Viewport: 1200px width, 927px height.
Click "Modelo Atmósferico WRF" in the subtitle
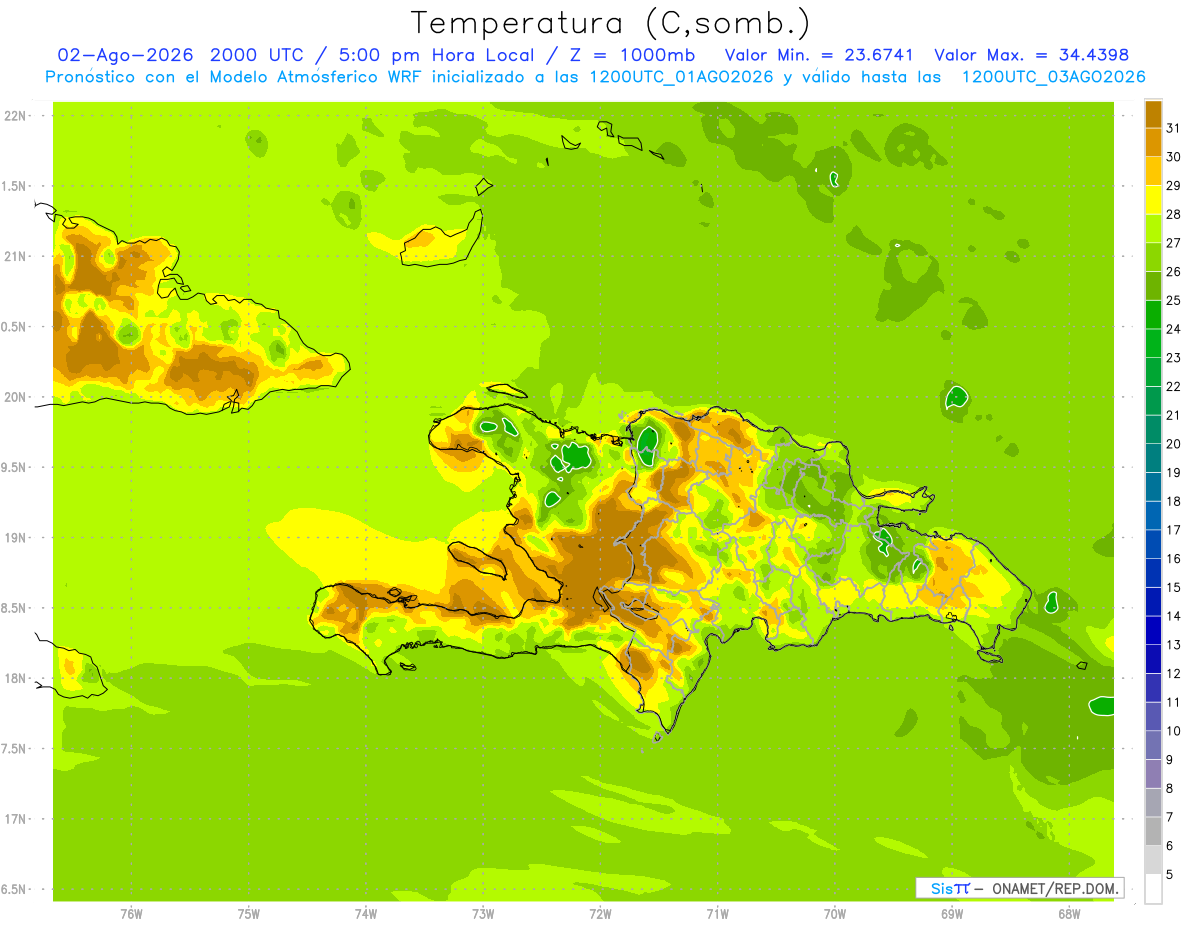323,77
